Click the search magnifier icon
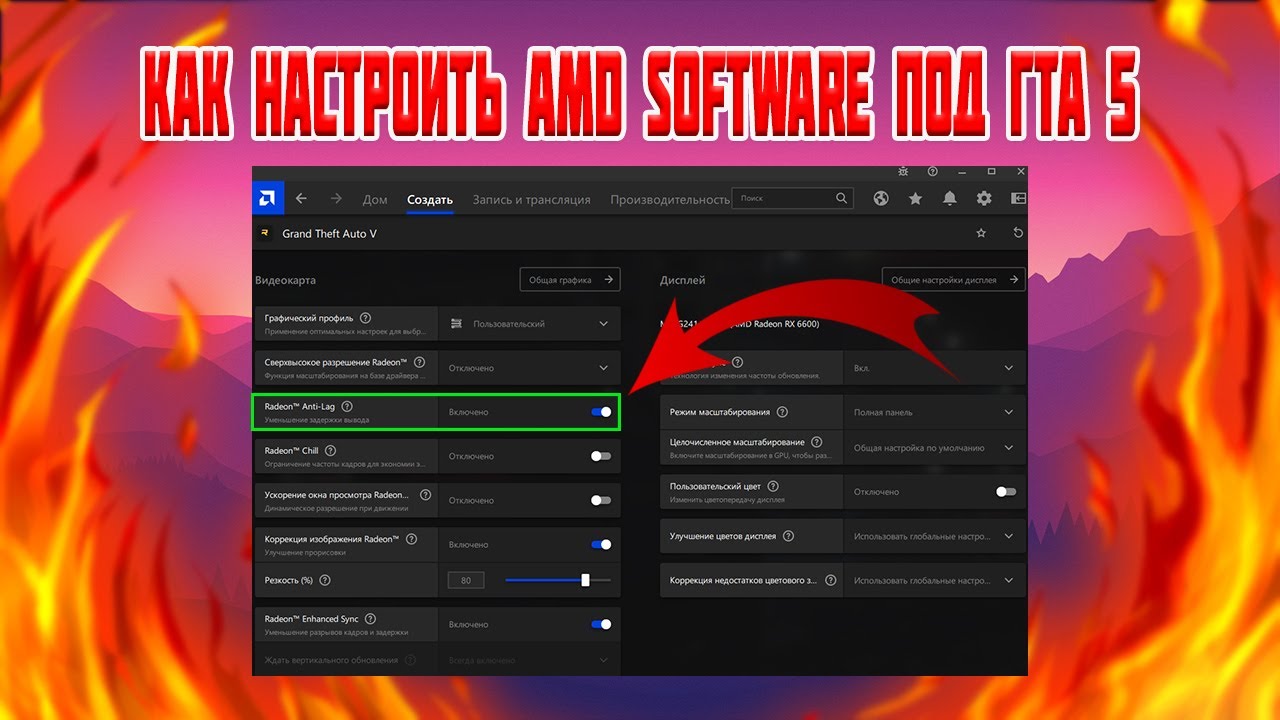Viewport: 1280px width, 720px height. [x=842, y=198]
